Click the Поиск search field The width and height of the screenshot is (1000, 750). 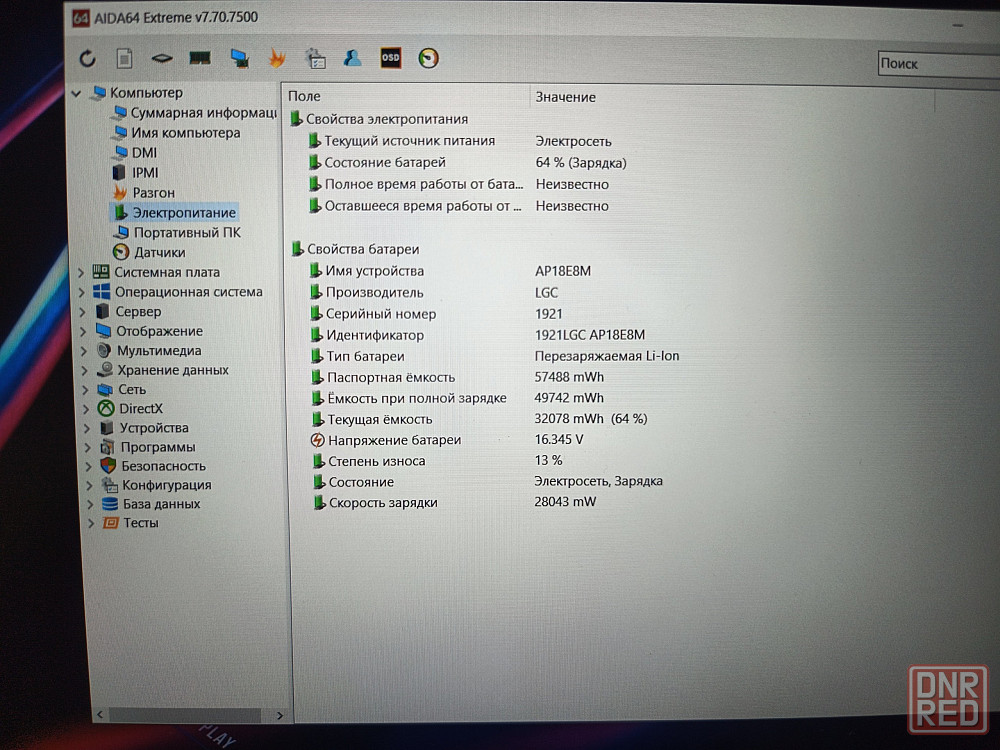(x=936, y=64)
